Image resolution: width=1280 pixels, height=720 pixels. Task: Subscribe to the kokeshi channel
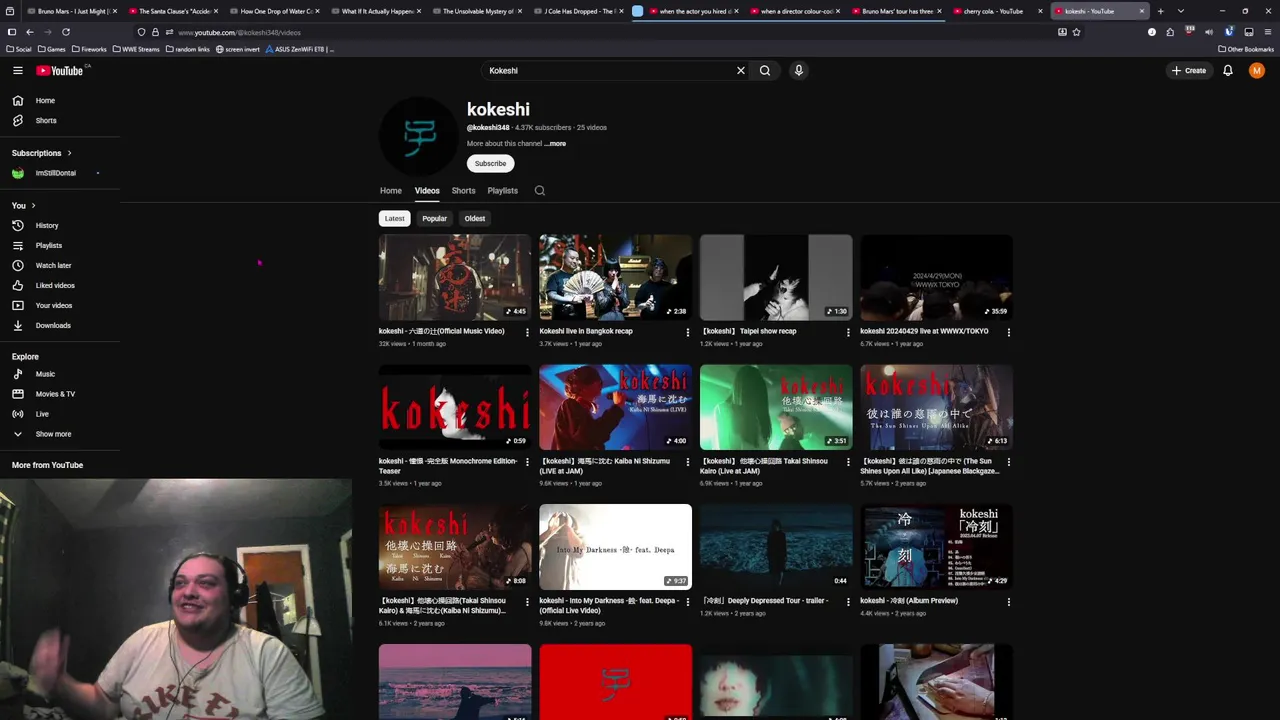pyautogui.click(x=490, y=163)
